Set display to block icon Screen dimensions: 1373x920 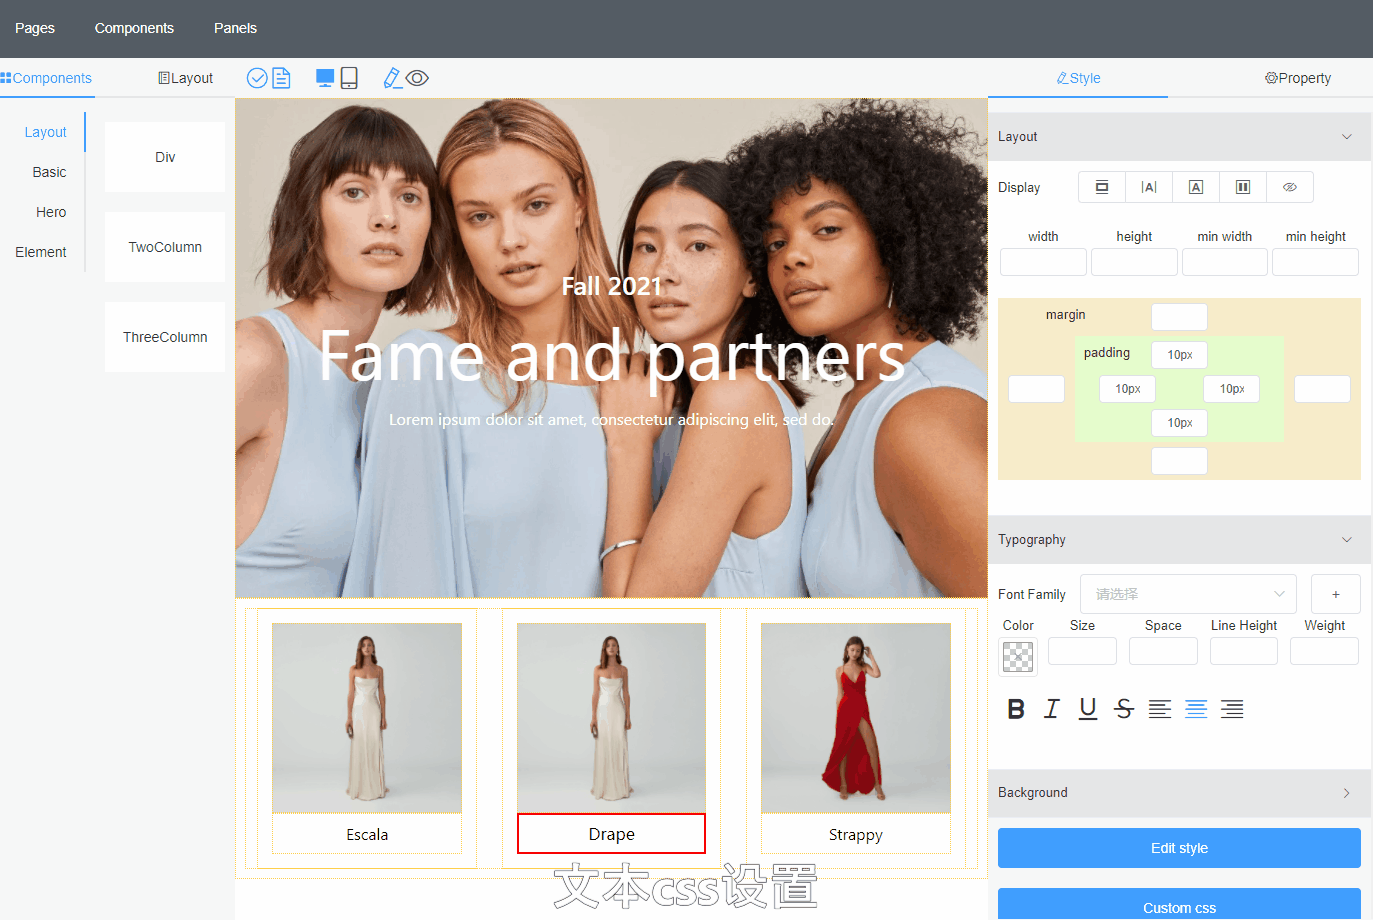click(x=1102, y=187)
